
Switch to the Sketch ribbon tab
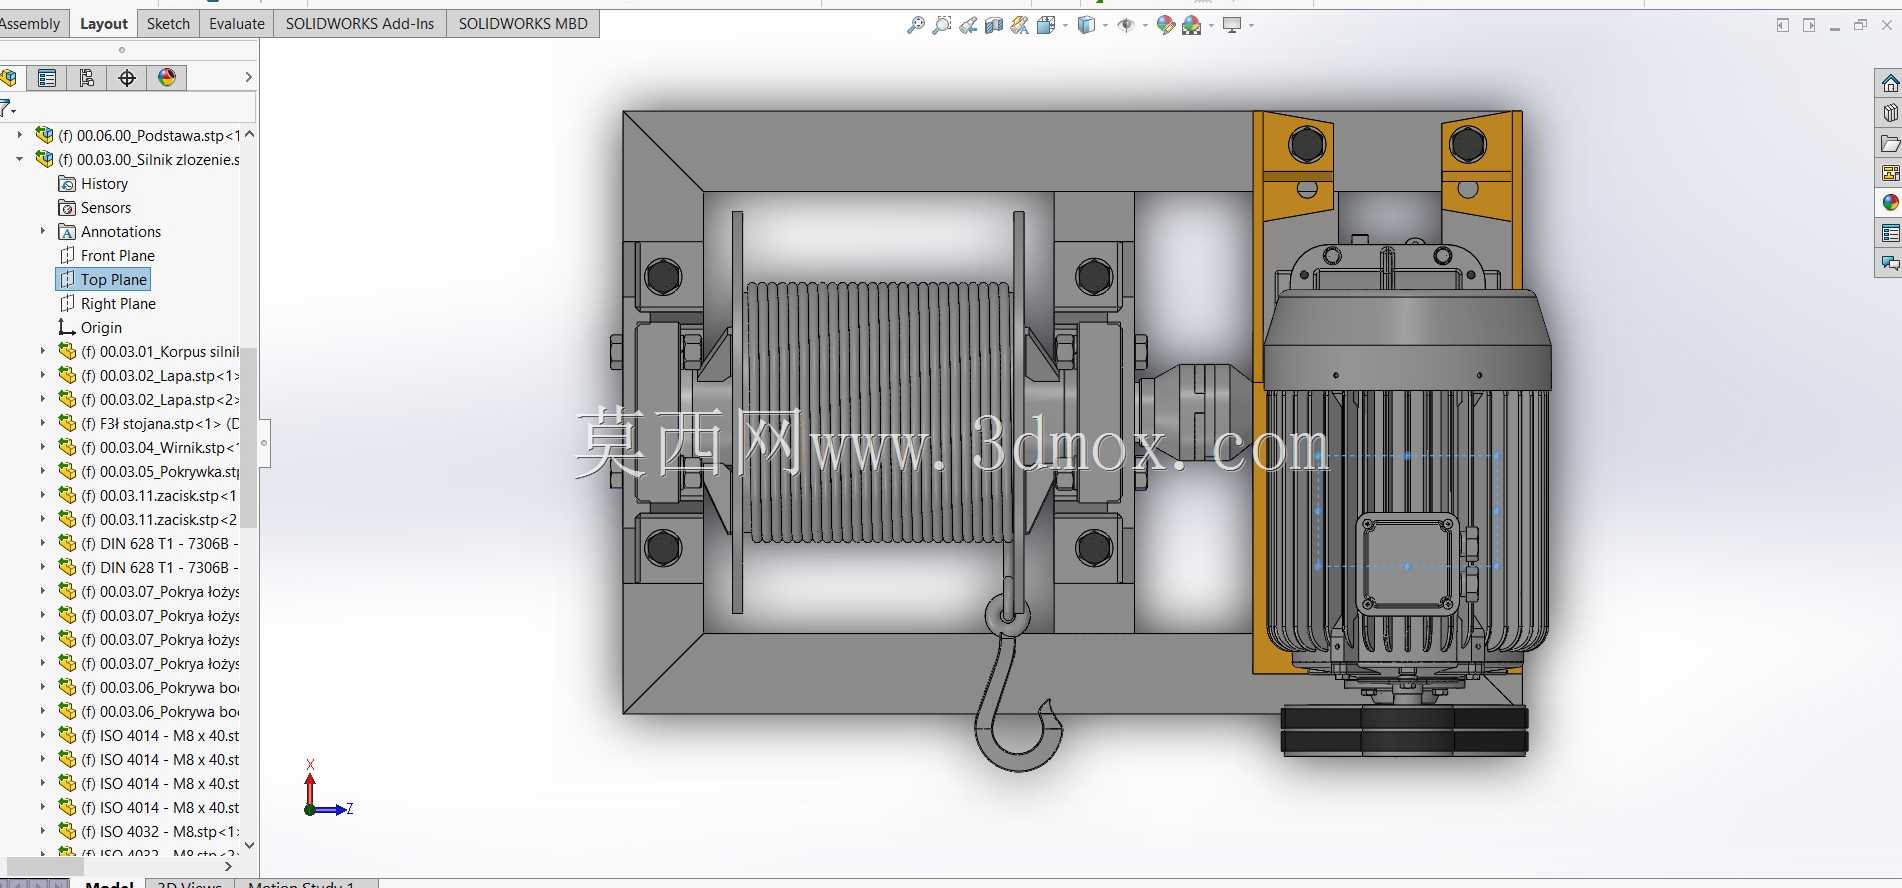tap(168, 24)
